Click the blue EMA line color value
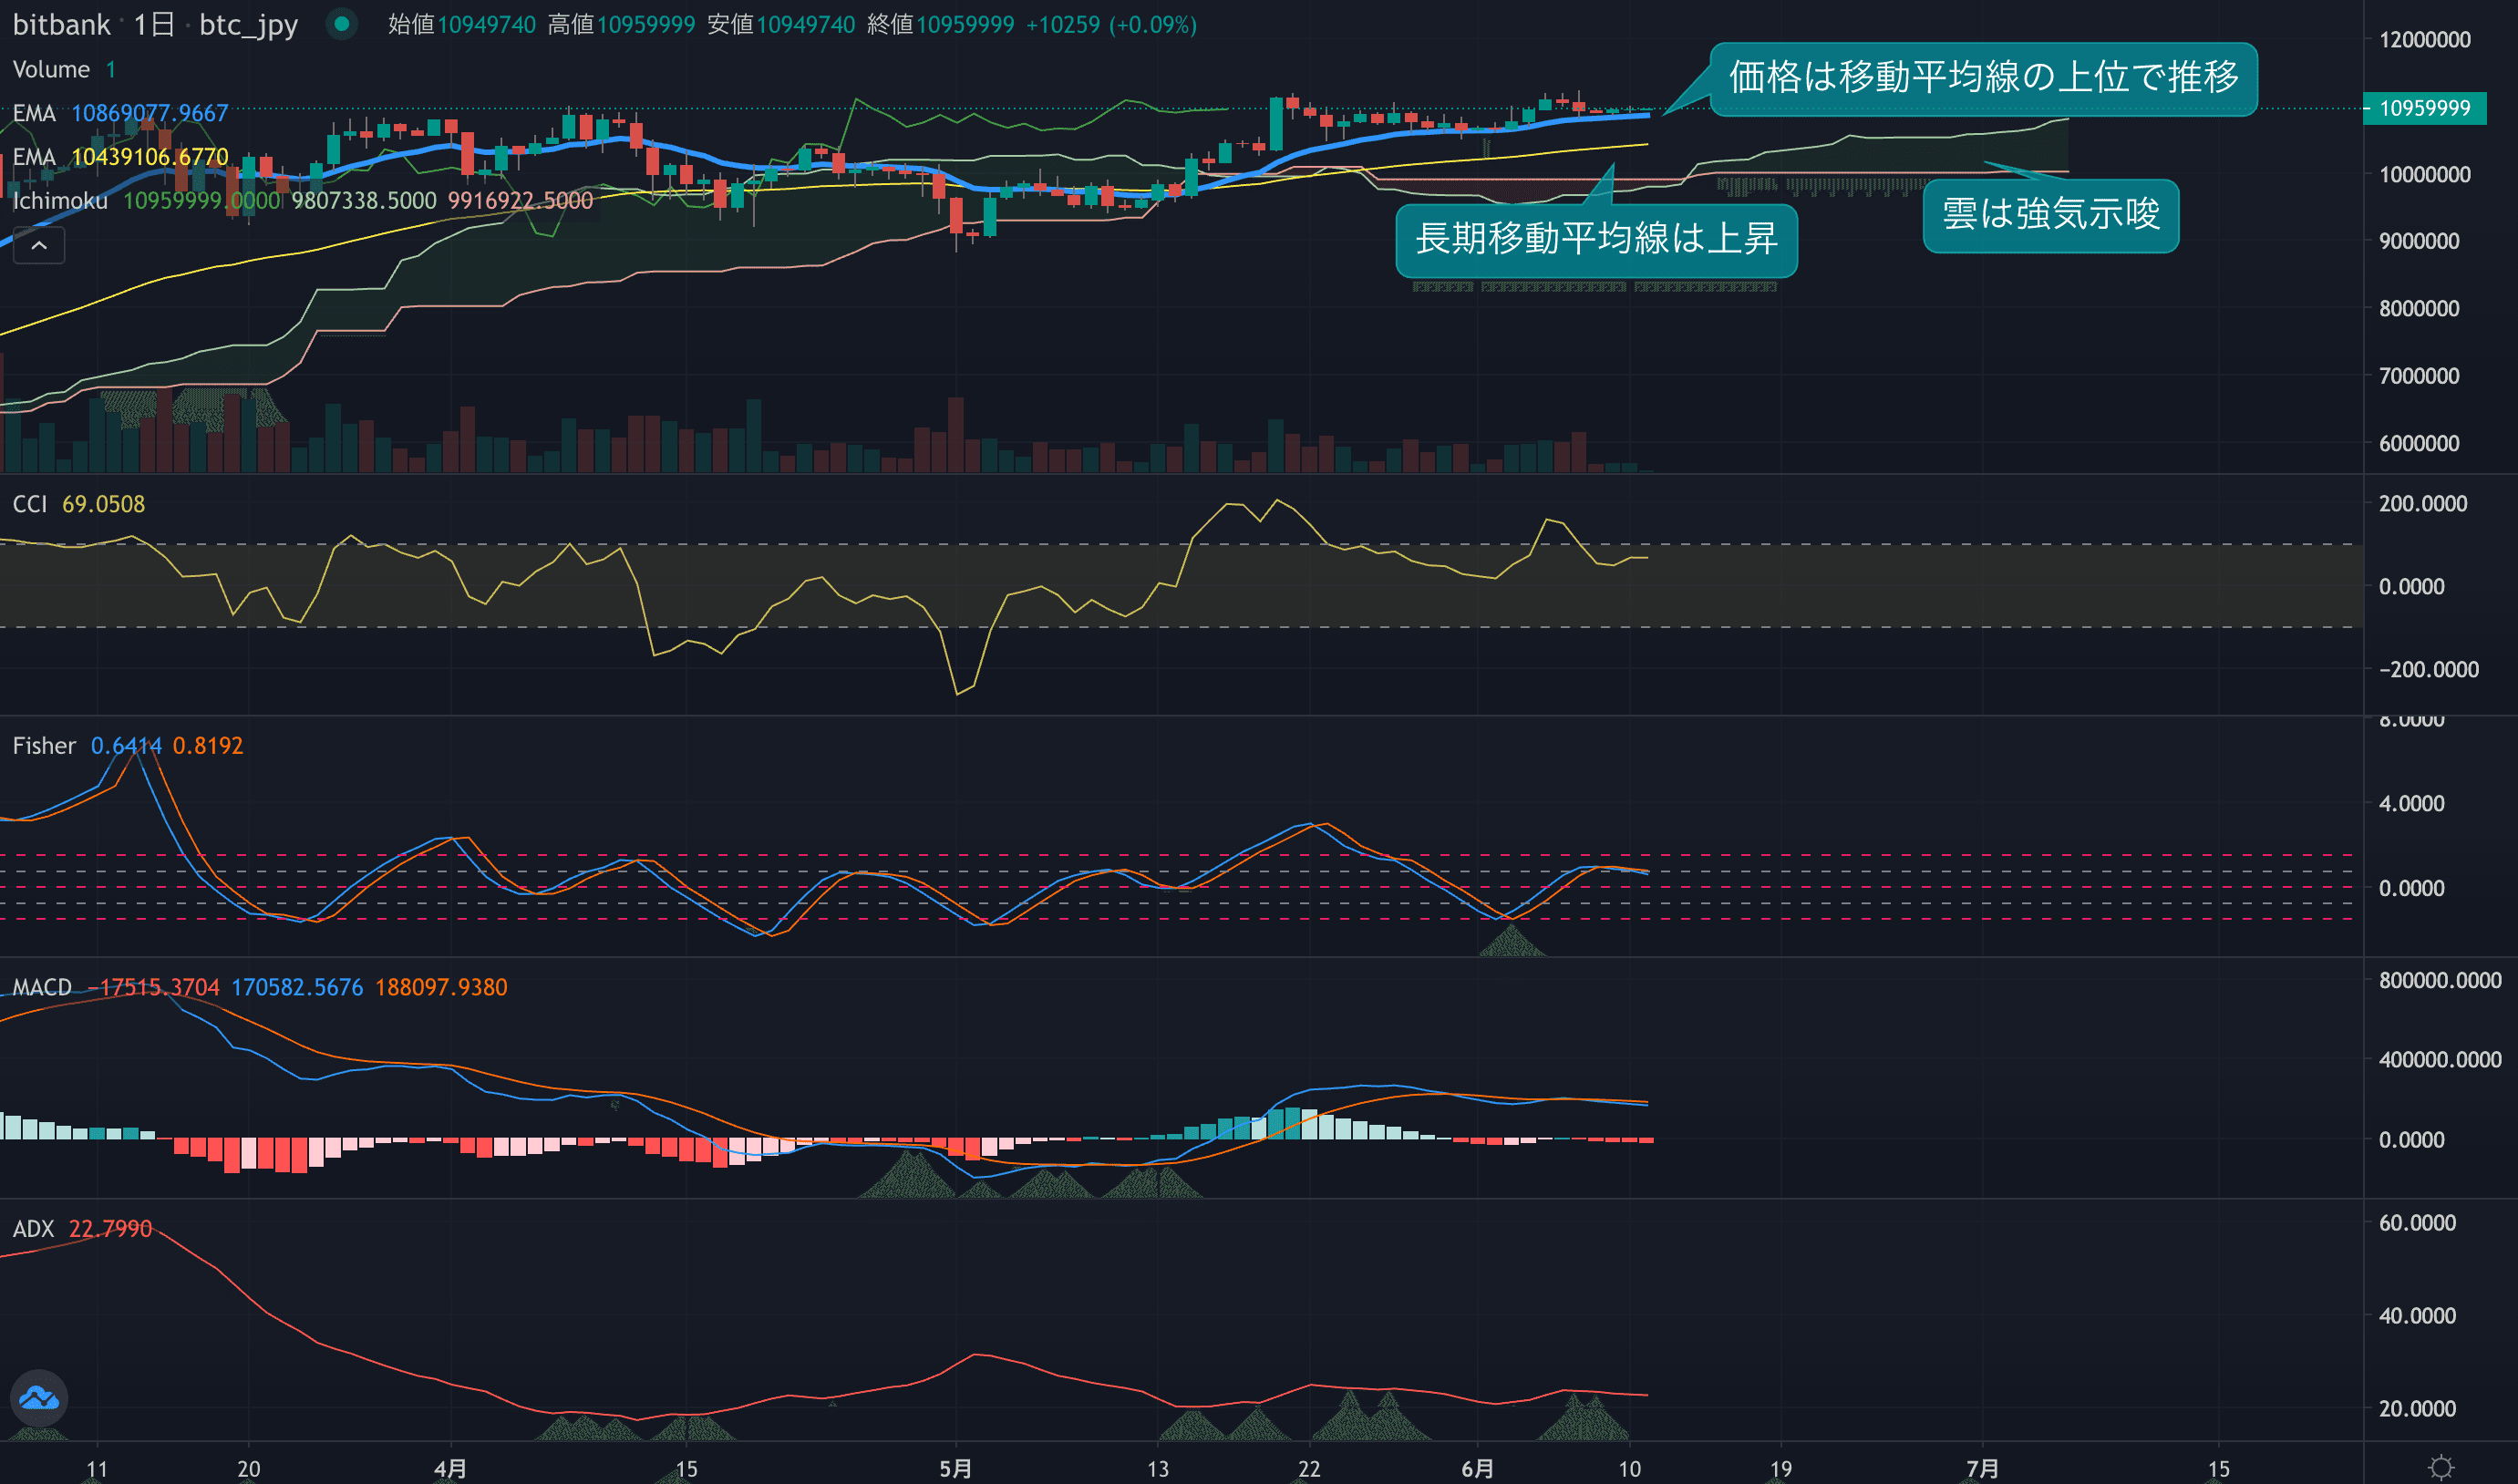2518x1484 pixels. 149,113
